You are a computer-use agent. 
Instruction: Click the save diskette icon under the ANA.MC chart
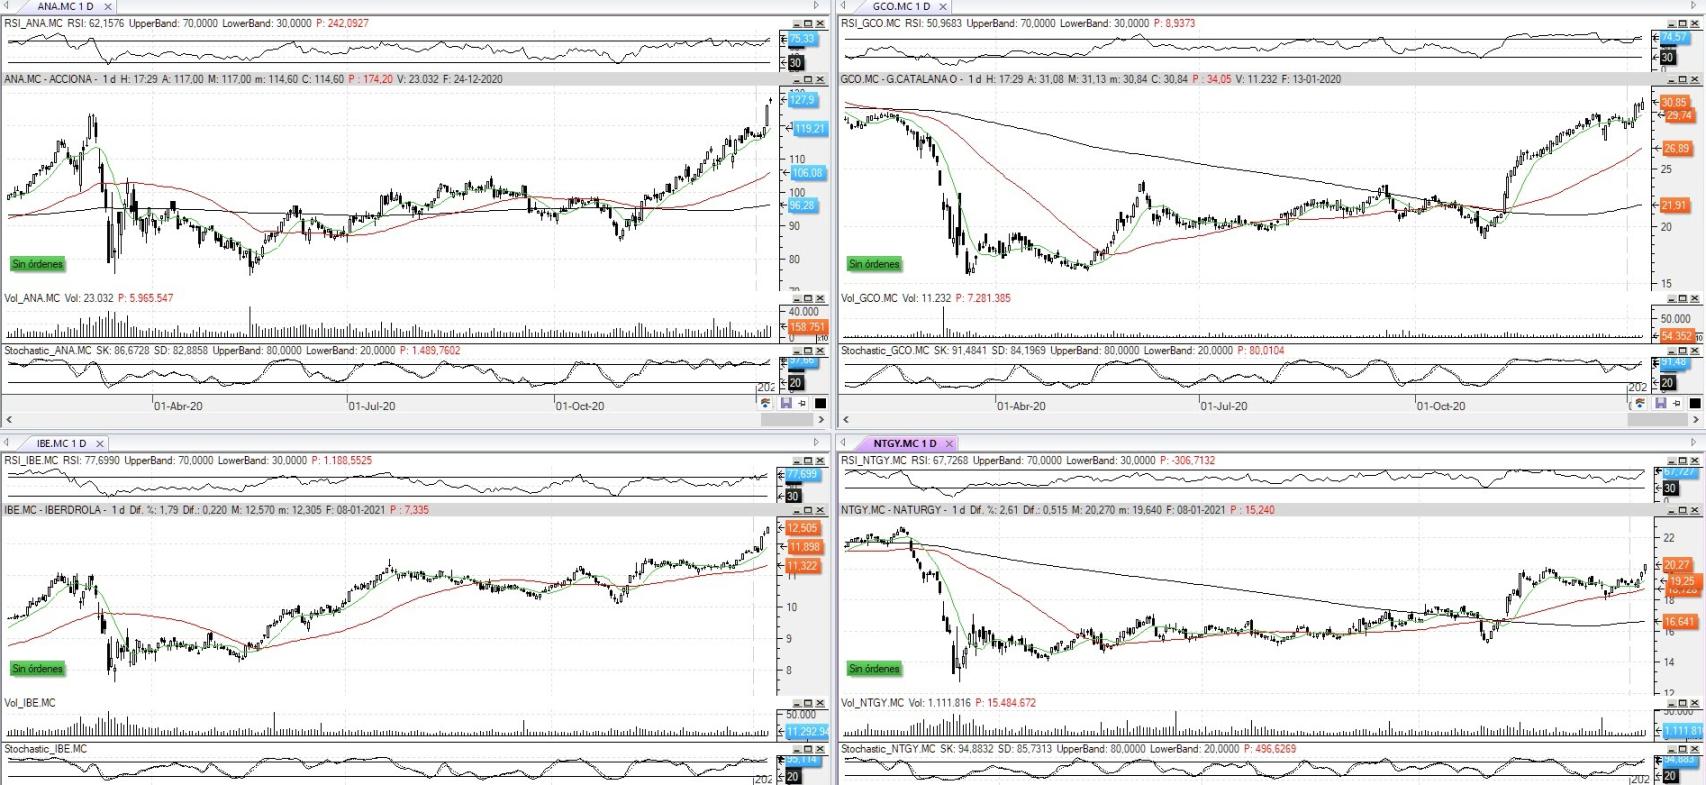click(785, 403)
